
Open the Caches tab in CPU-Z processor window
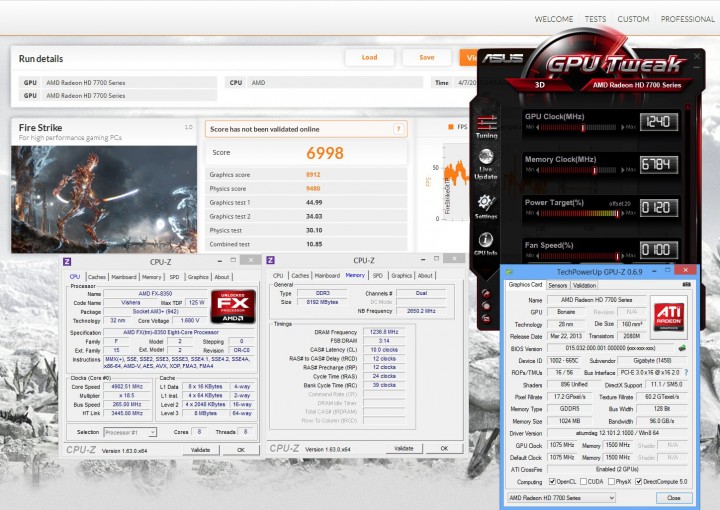point(97,277)
